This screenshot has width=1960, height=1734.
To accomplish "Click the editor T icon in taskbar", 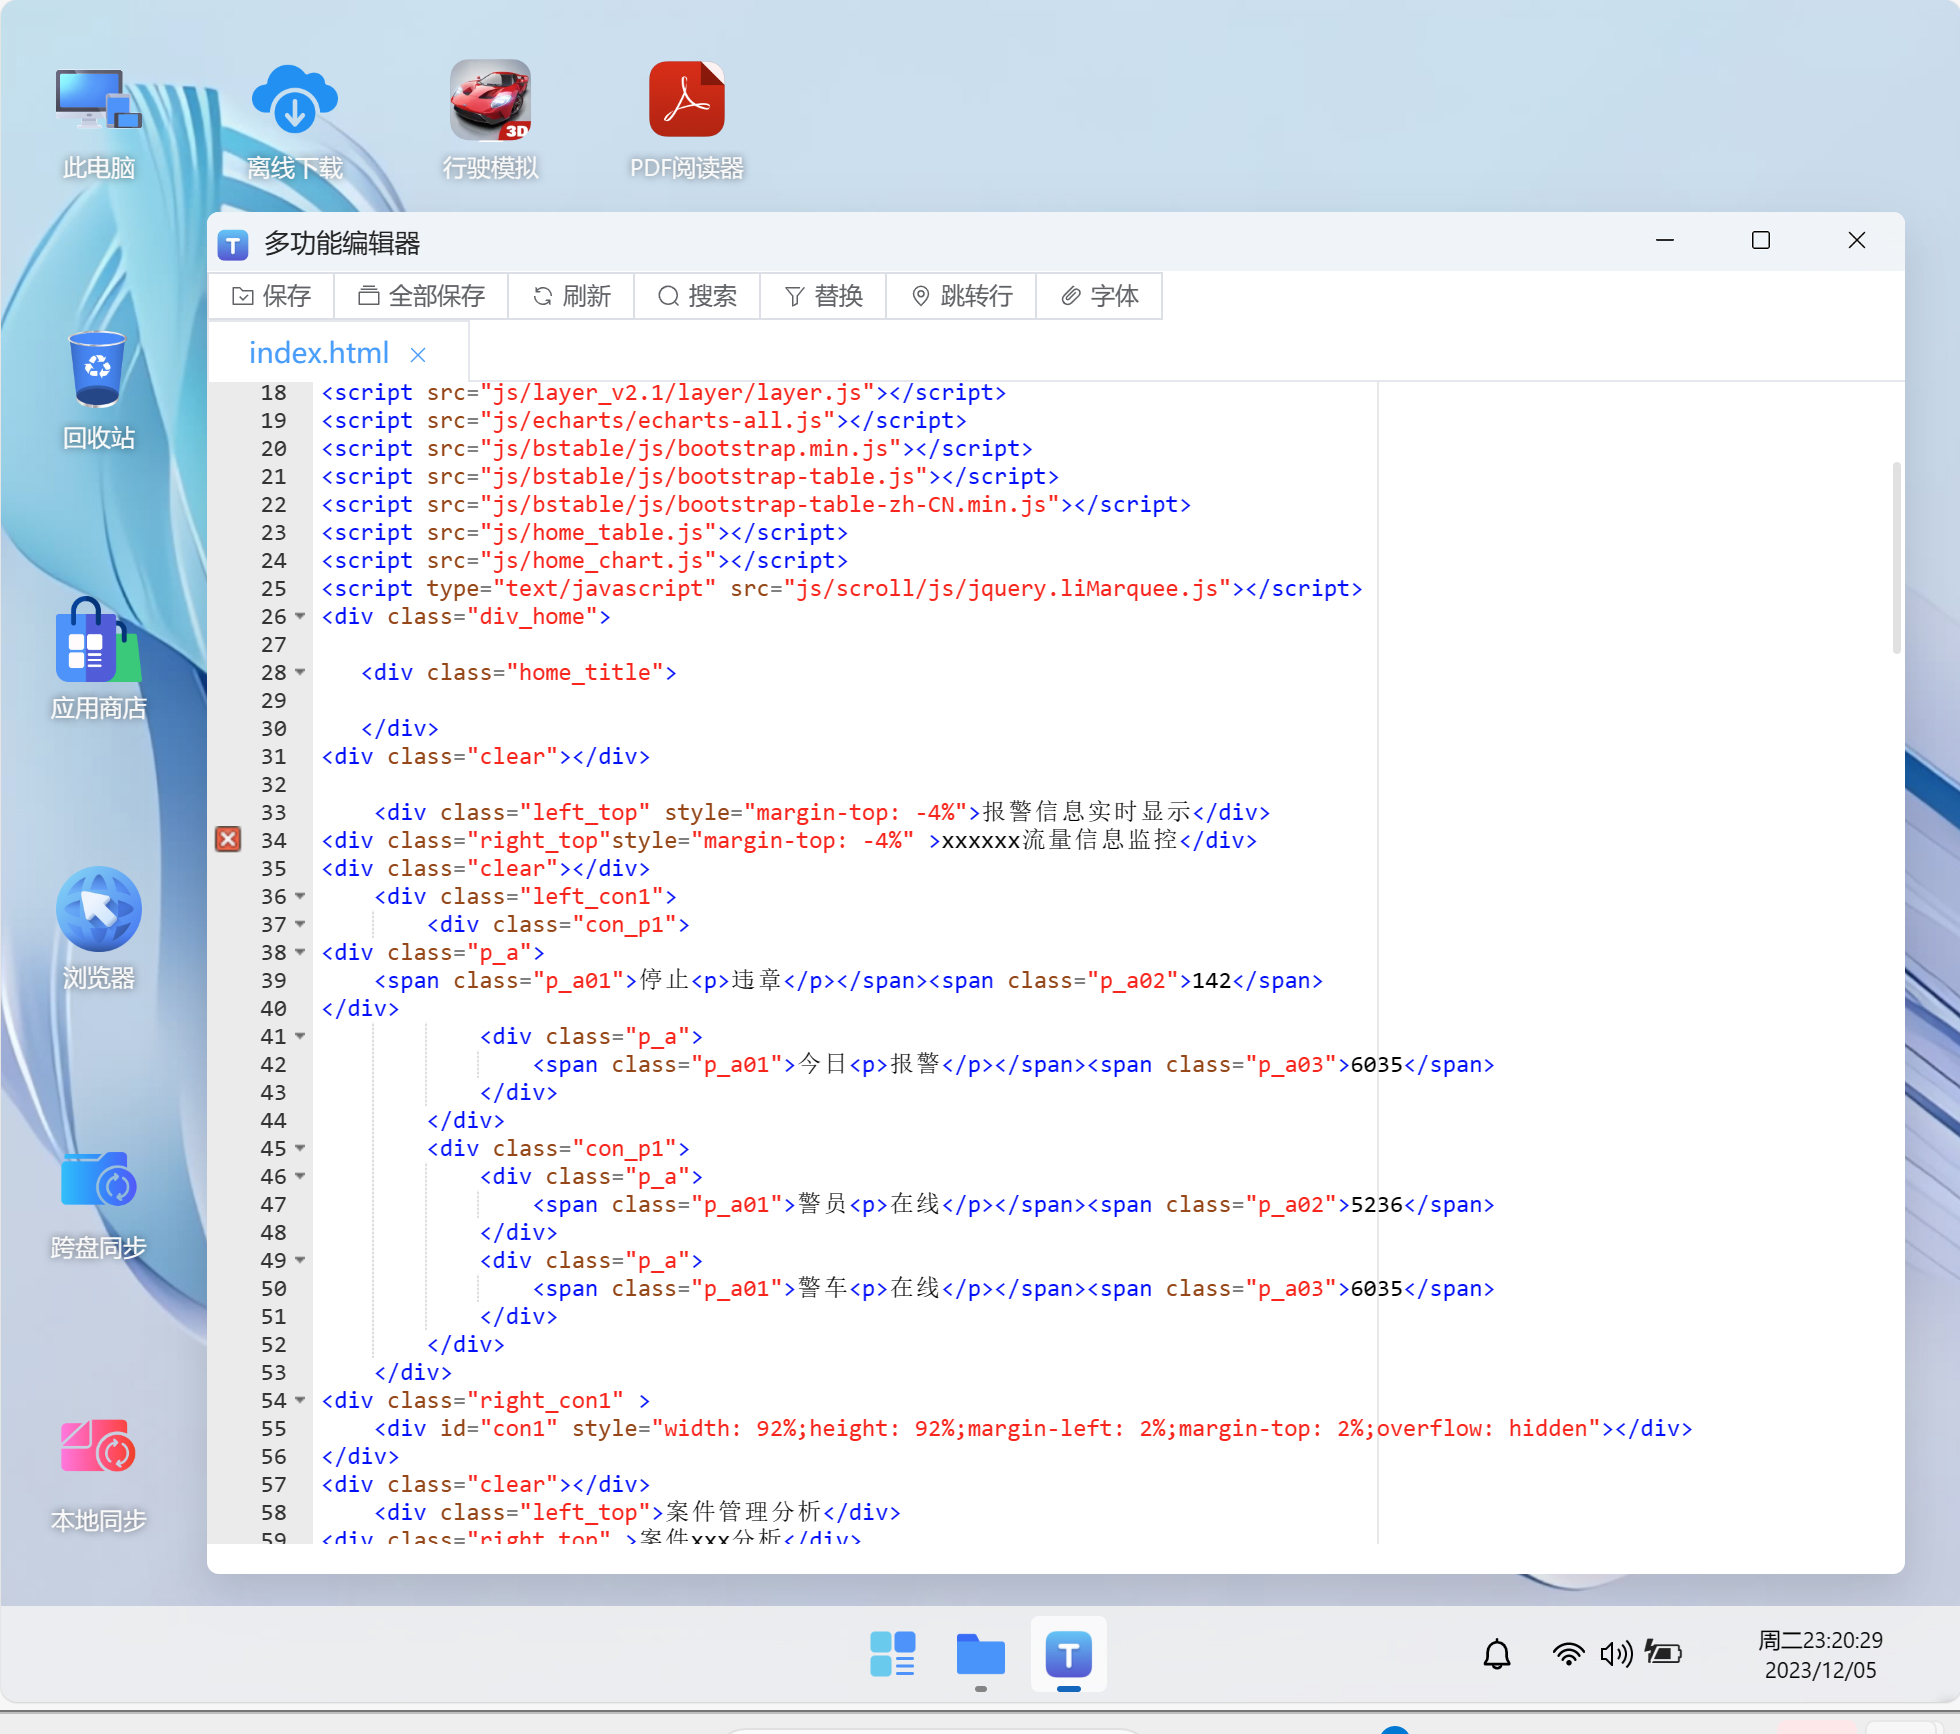I will click(1068, 1654).
